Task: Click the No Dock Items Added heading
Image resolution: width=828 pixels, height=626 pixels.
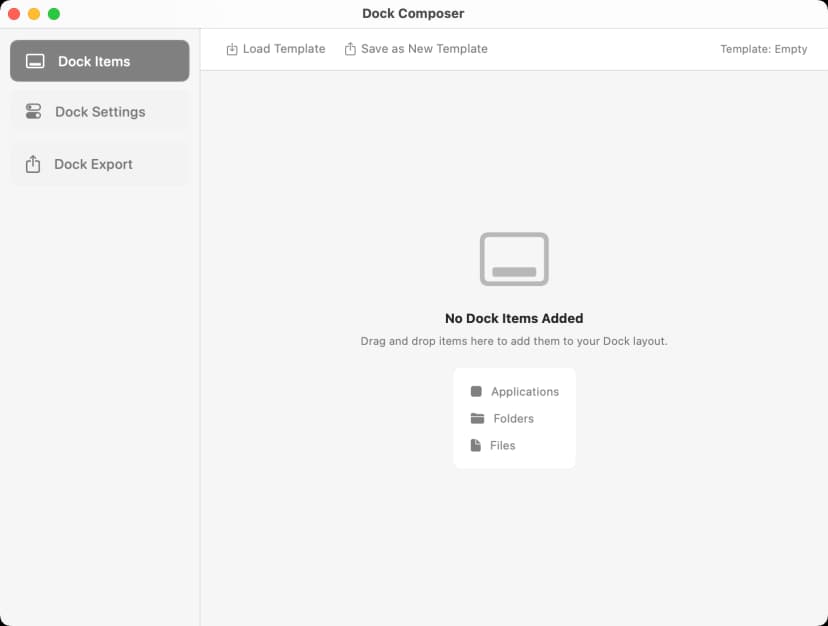Action: pos(514,319)
